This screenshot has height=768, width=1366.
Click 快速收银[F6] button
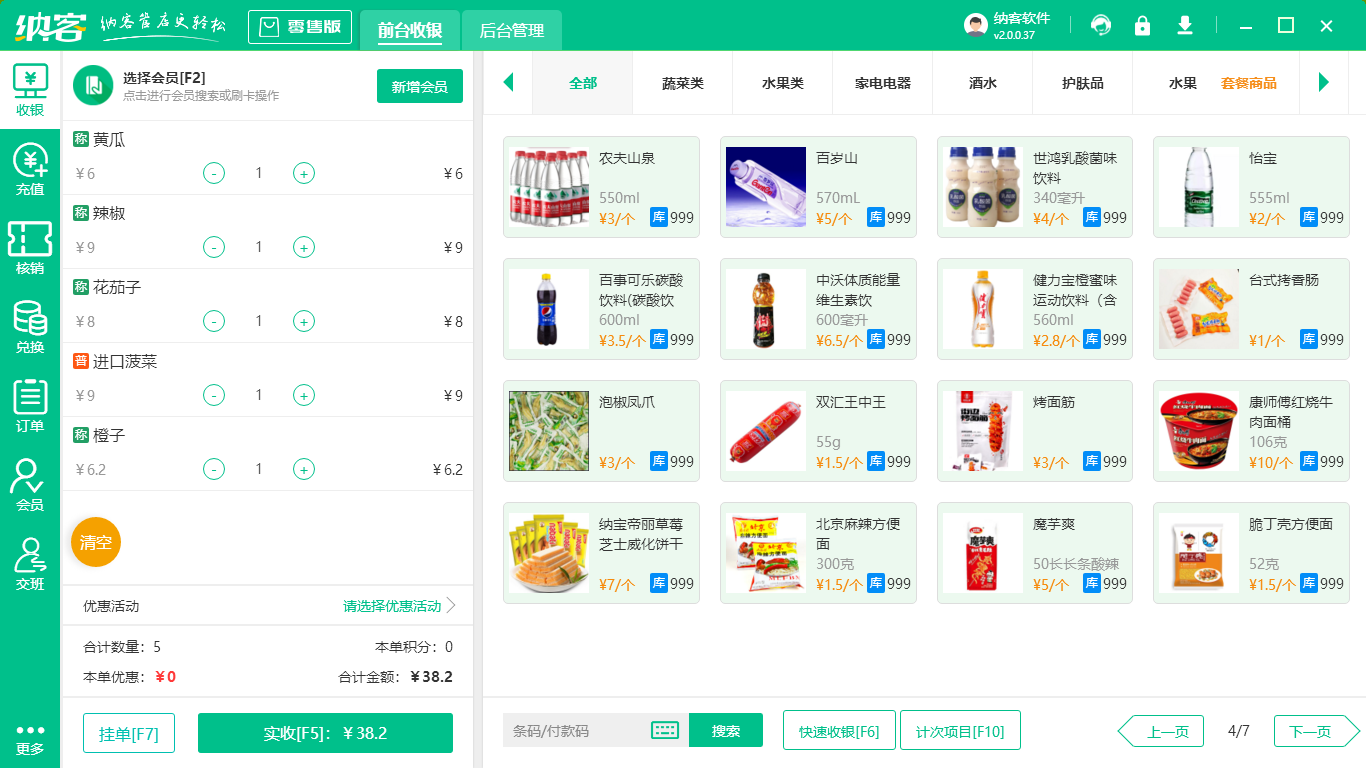tap(839, 730)
